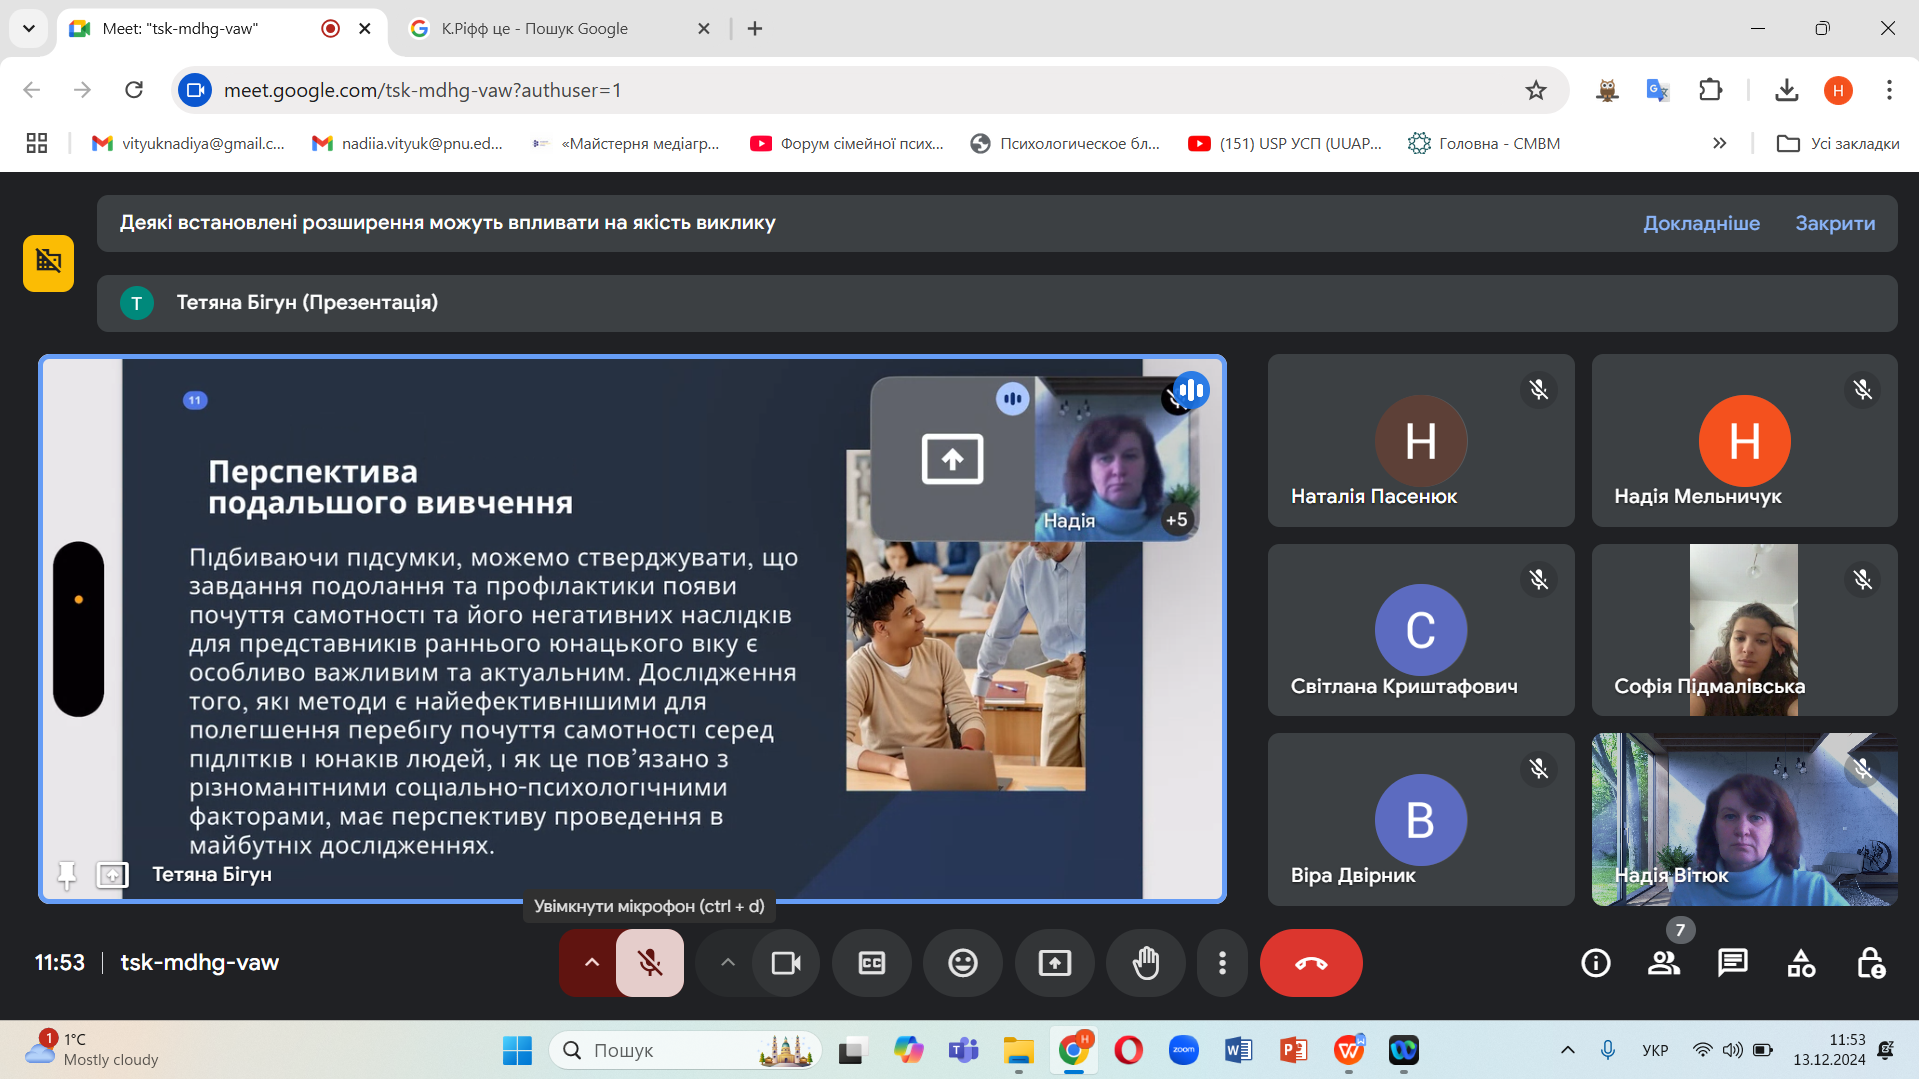Open the emoji reactions button
Viewport: 1919px width, 1079px height.
click(962, 963)
